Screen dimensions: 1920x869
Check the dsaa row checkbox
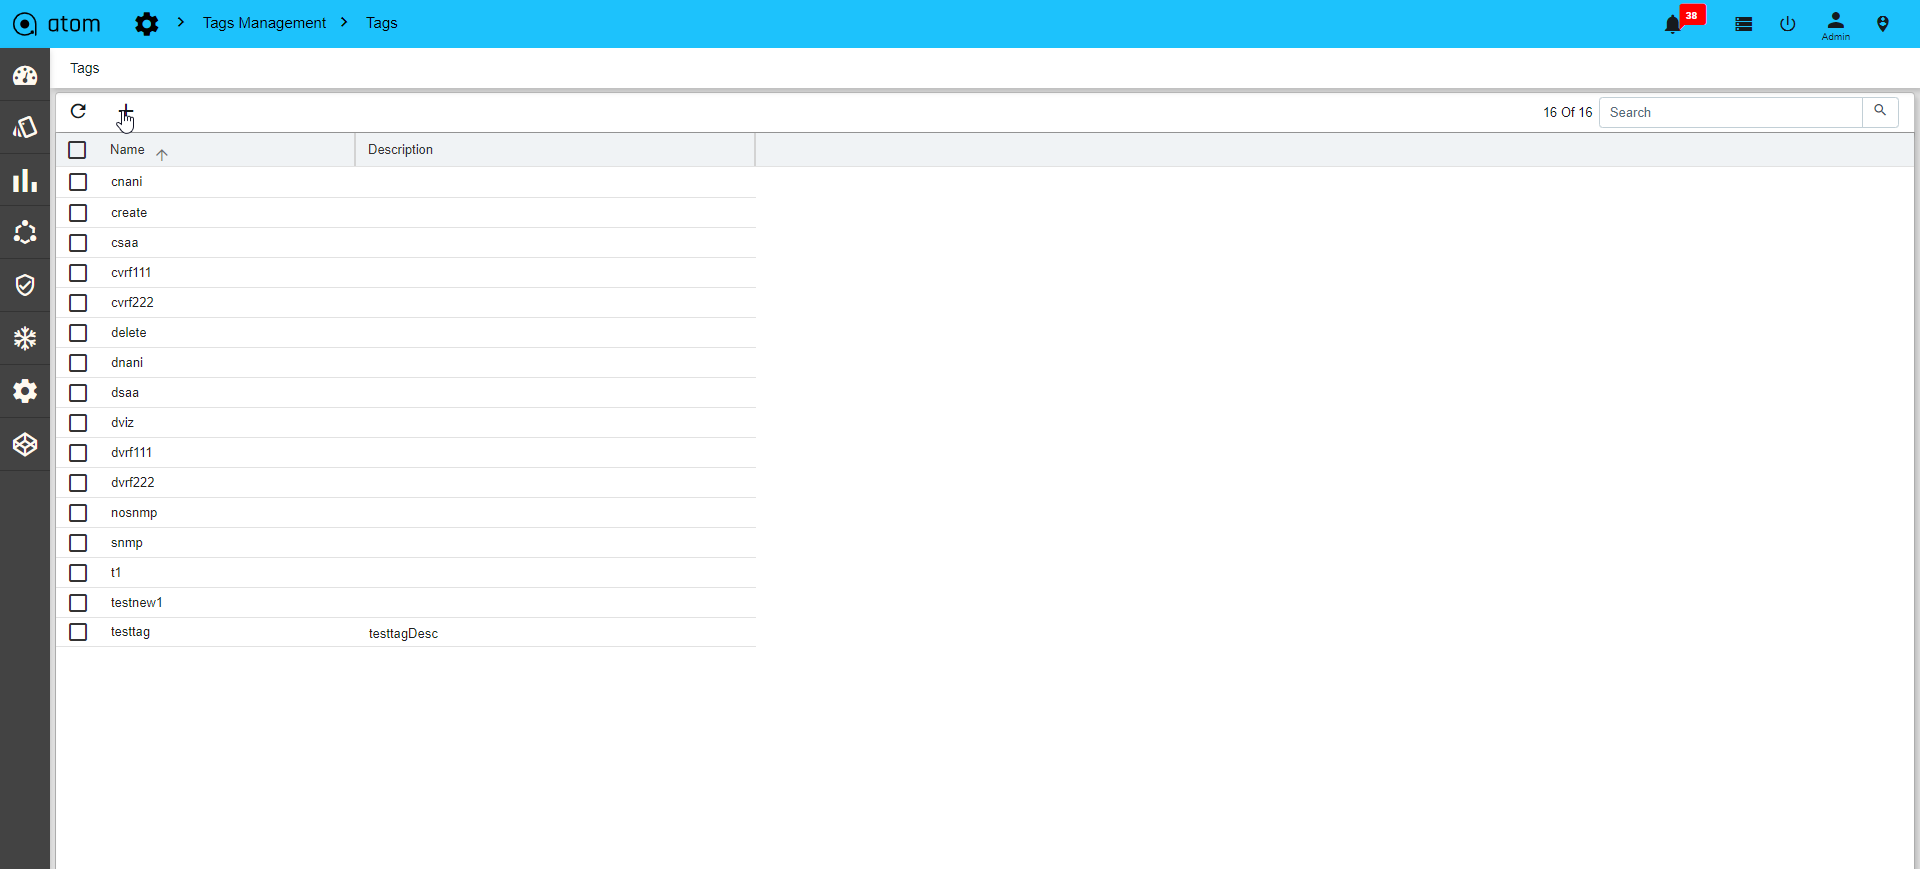[x=78, y=393]
